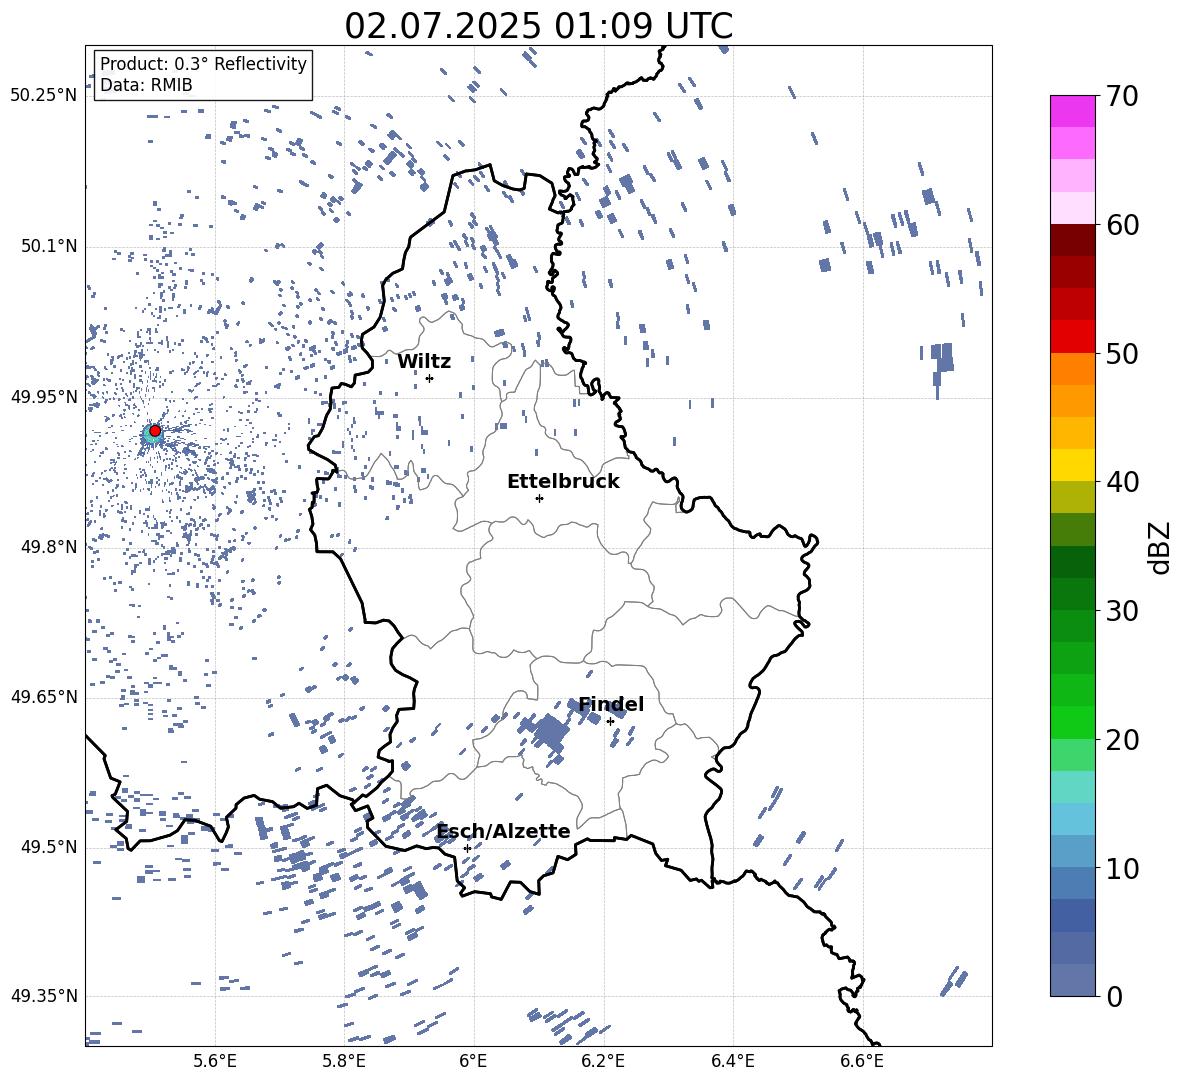The width and height of the screenshot is (1184, 1081).
Task: Click the latitude label 49.65°N
Action: 44,696
